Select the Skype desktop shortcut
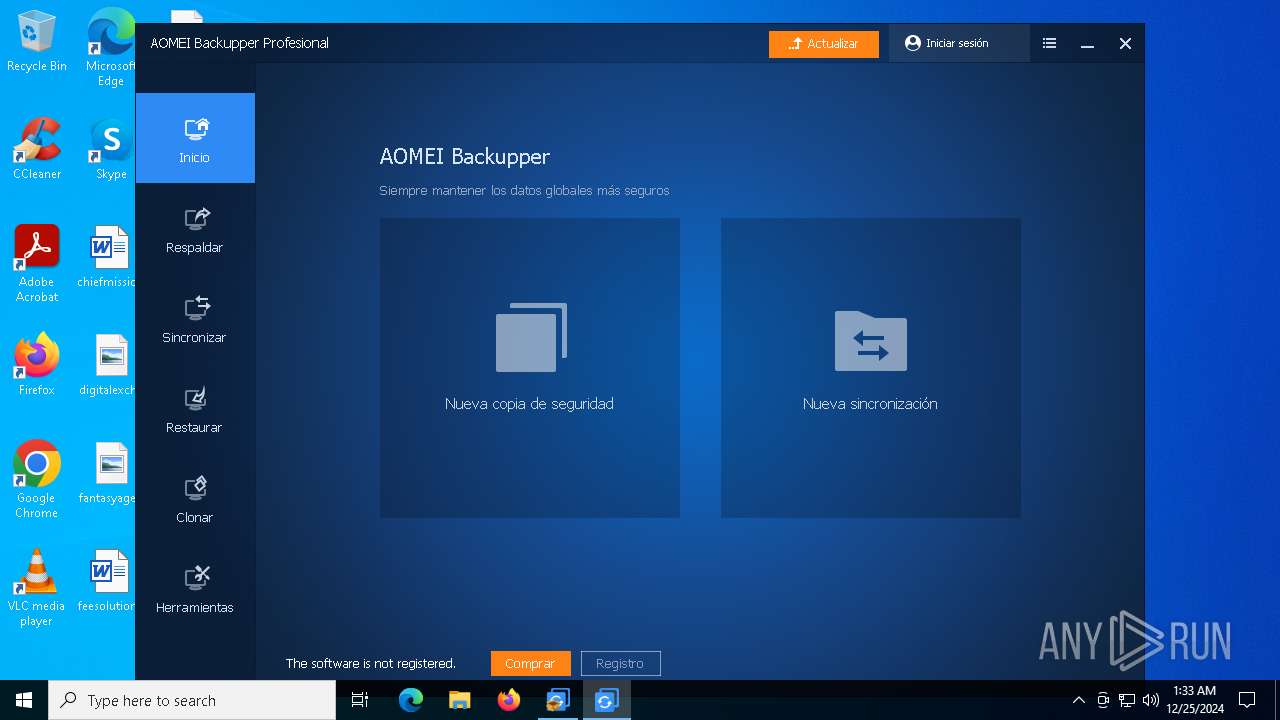Viewport: 1280px width, 720px height. (x=111, y=149)
